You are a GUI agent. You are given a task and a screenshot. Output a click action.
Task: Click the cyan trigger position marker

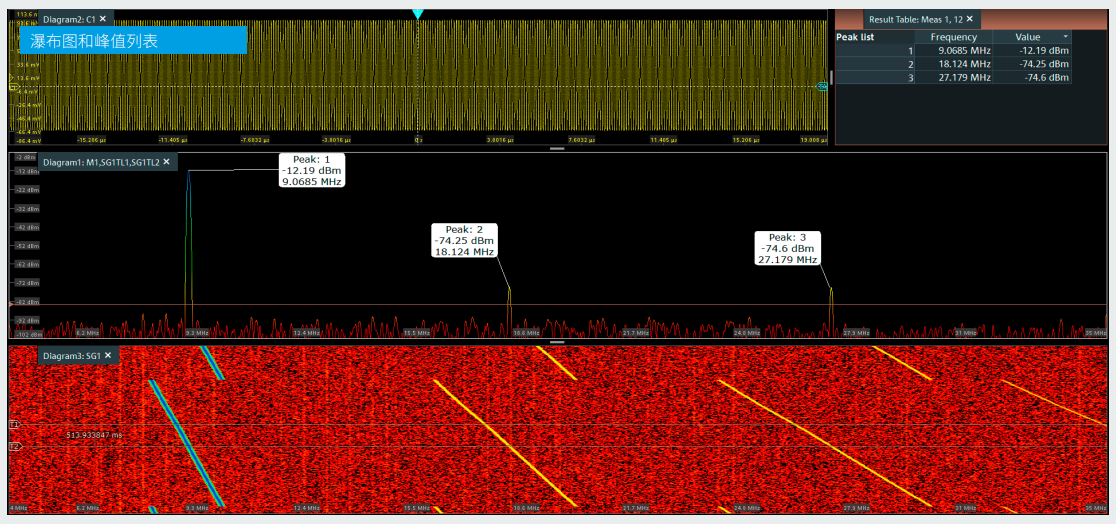418,13
